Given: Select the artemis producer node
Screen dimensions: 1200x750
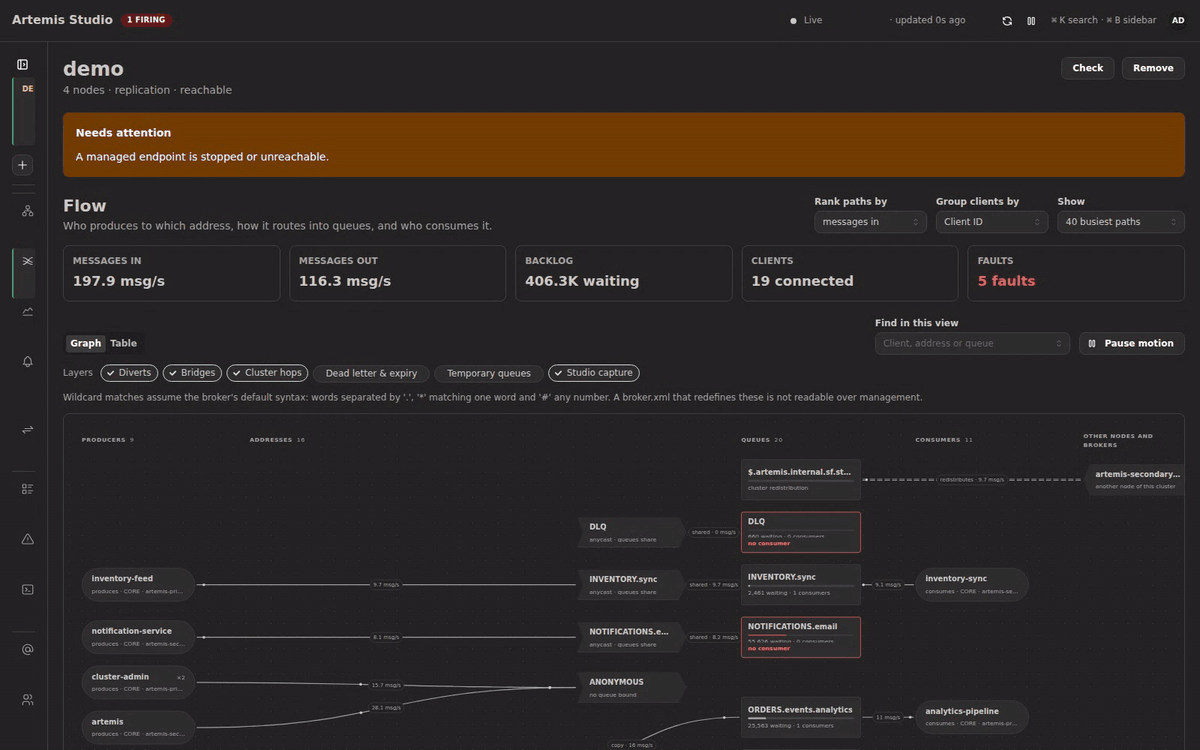Looking at the screenshot, I should pyautogui.click(x=139, y=727).
